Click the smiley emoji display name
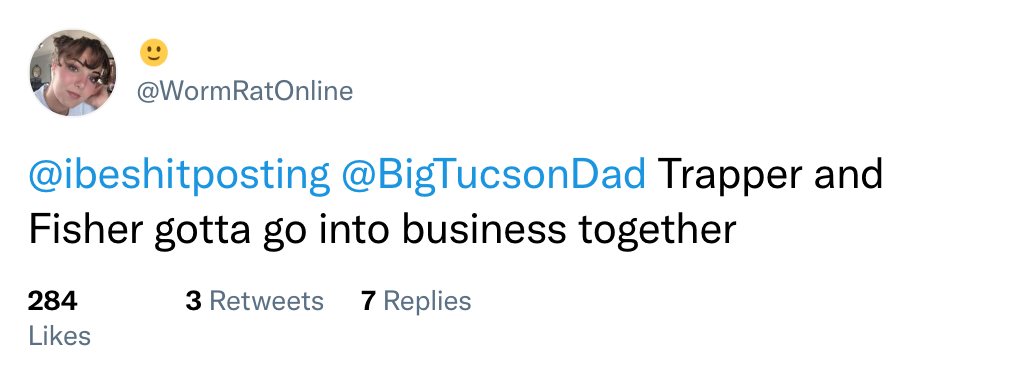Screen dimensions: 1019x374 (x=154, y=53)
